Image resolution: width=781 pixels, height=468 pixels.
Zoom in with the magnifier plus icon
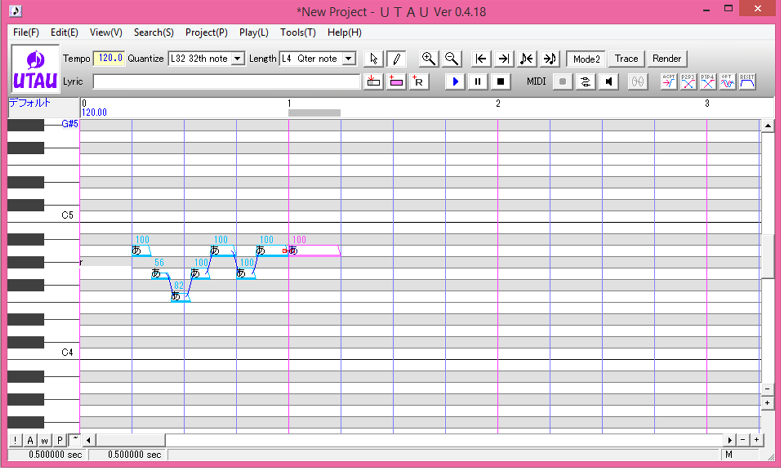(428, 59)
